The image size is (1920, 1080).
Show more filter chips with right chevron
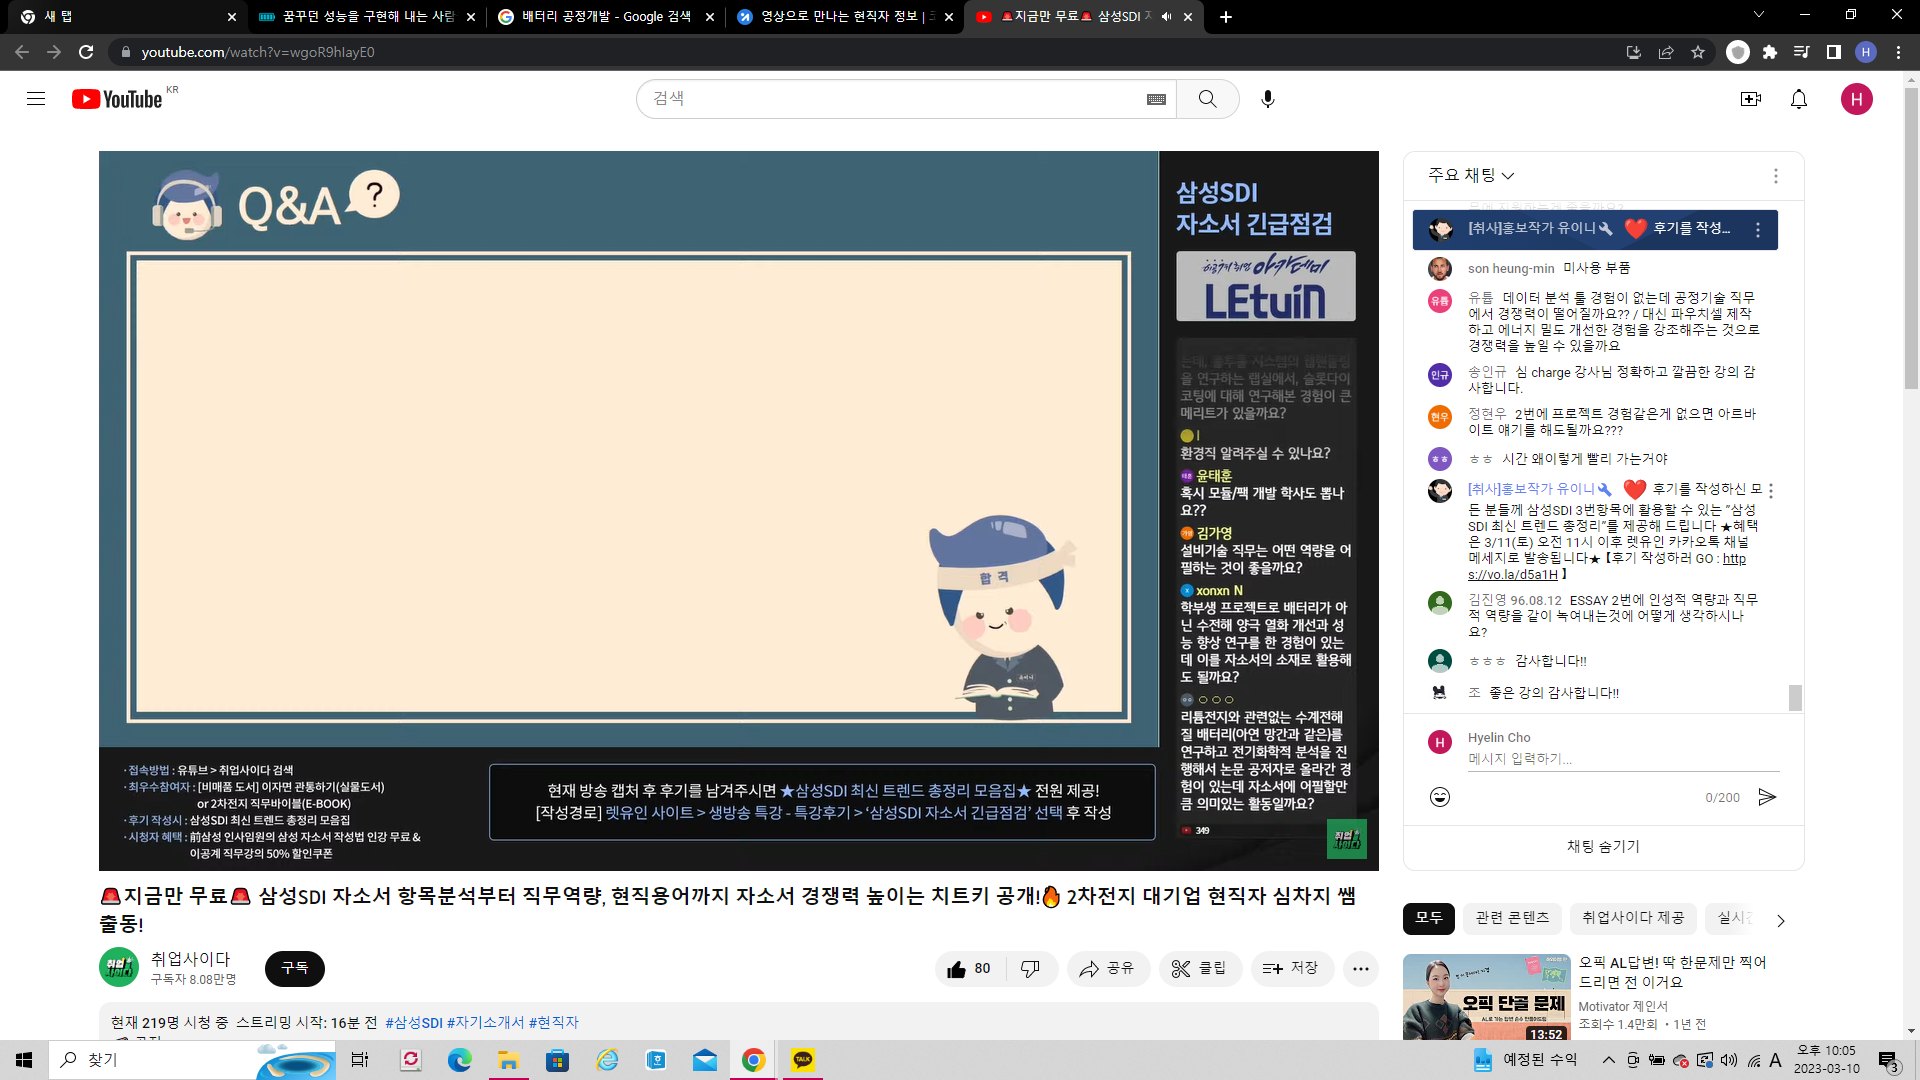[1780, 920]
